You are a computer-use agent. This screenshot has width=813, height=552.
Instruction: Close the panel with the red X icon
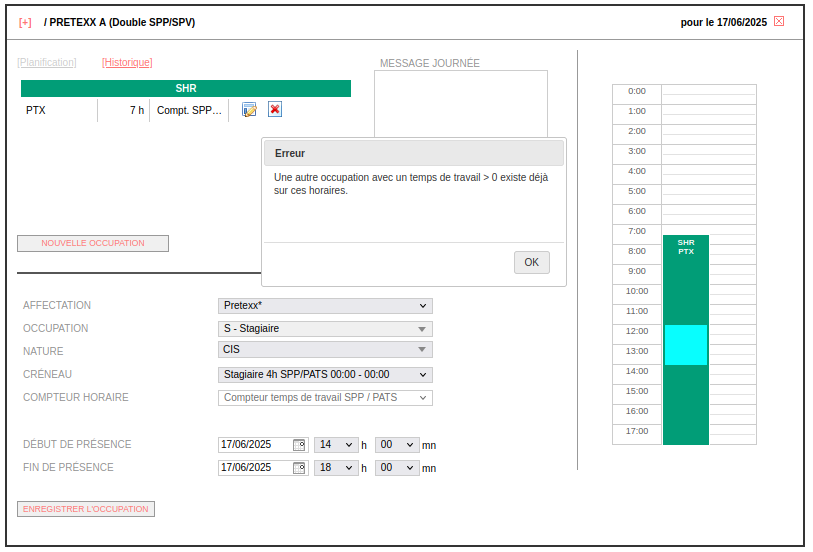(x=779, y=21)
